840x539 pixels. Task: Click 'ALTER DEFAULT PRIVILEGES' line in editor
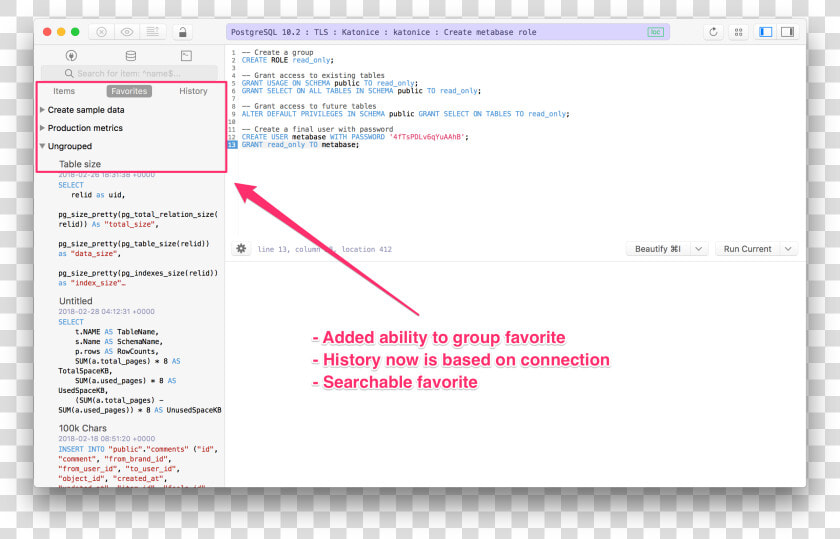[x=406, y=114]
